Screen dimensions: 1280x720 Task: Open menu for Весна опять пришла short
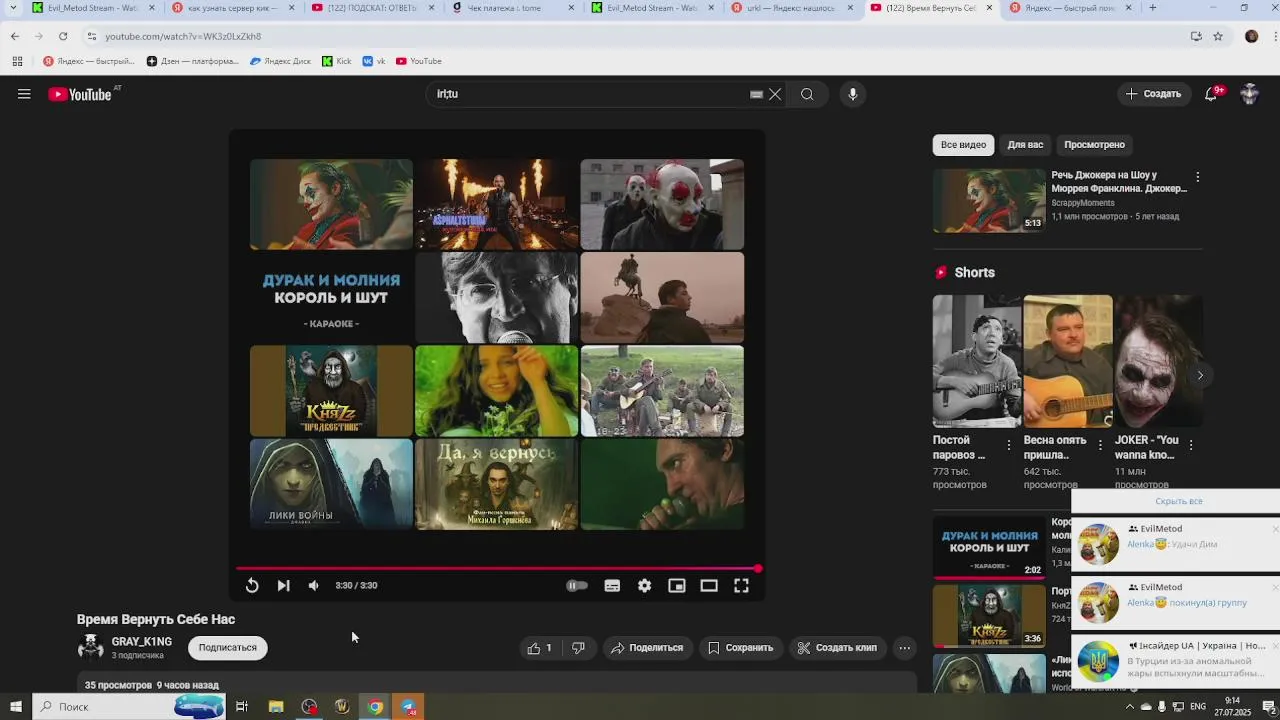point(1100,445)
